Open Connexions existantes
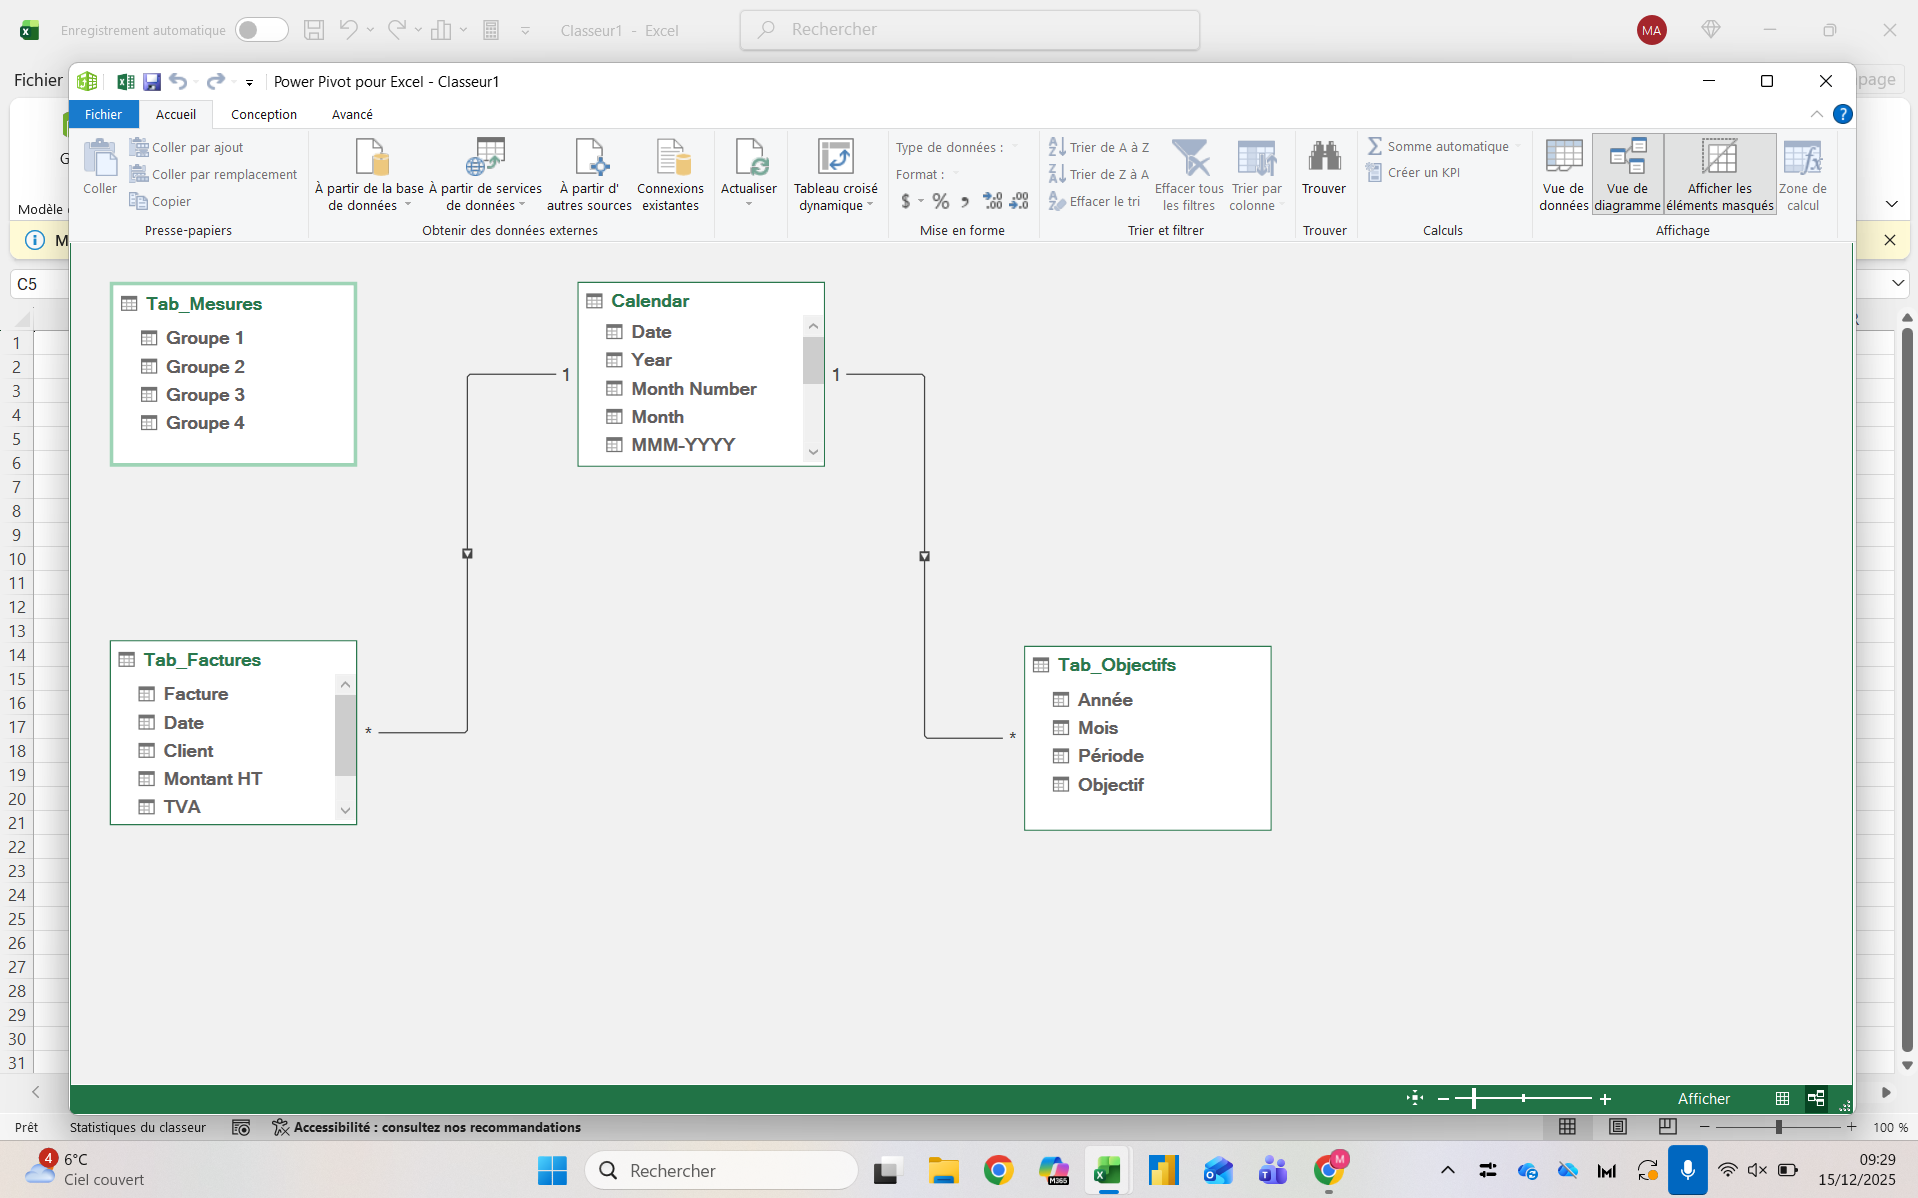 click(x=671, y=174)
